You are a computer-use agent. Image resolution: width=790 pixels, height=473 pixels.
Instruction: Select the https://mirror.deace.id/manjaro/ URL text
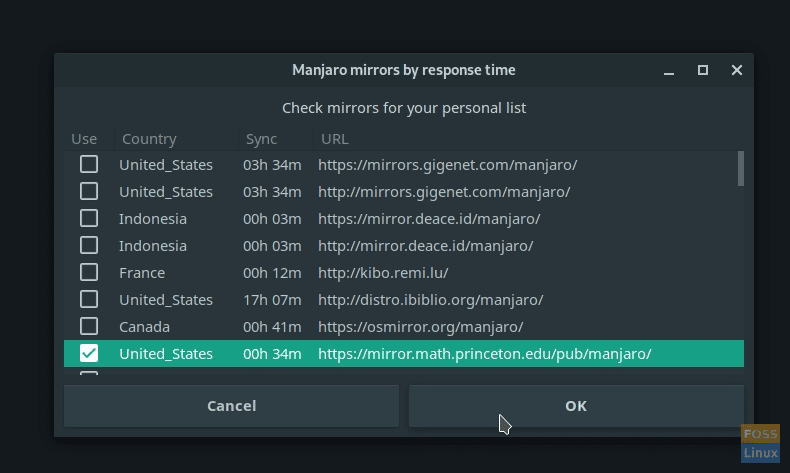click(429, 219)
